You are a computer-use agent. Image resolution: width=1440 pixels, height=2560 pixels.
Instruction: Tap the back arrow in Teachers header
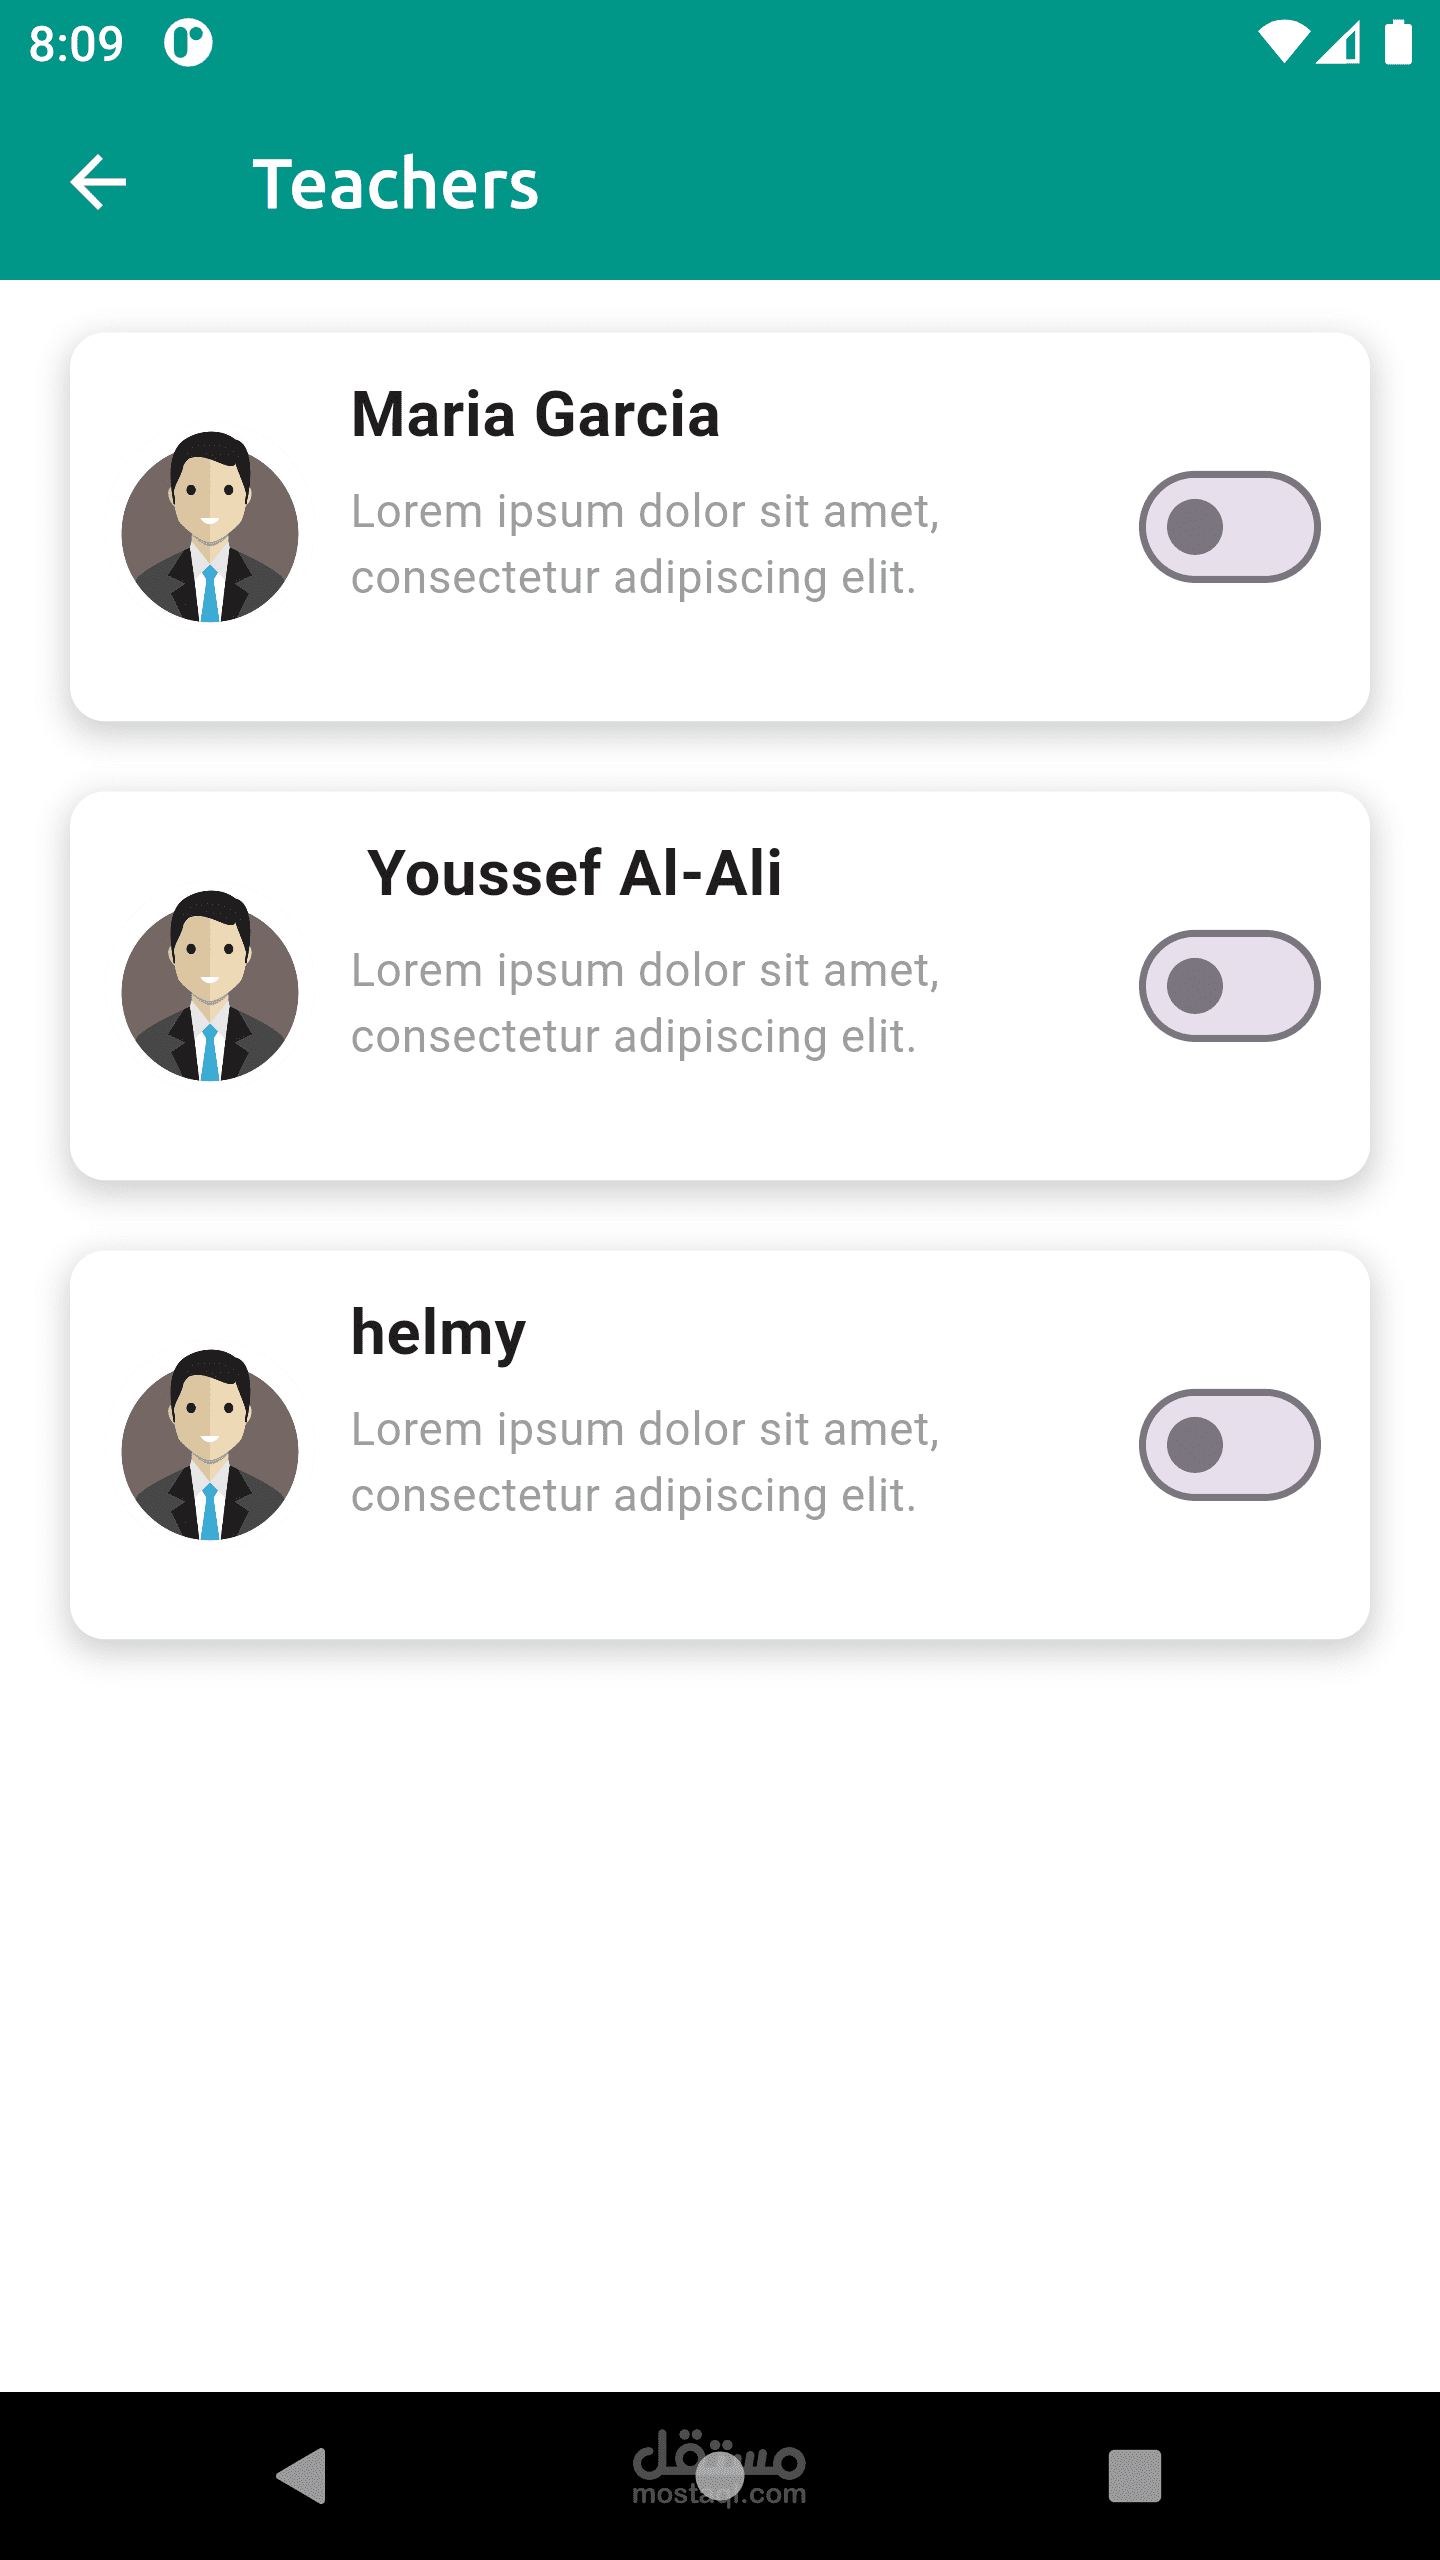[x=98, y=183]
